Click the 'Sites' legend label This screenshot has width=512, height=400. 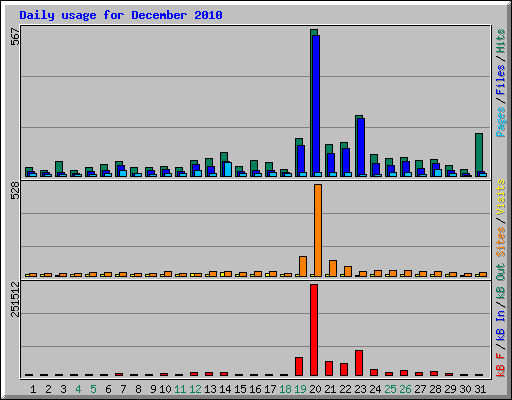pos(501,242)
